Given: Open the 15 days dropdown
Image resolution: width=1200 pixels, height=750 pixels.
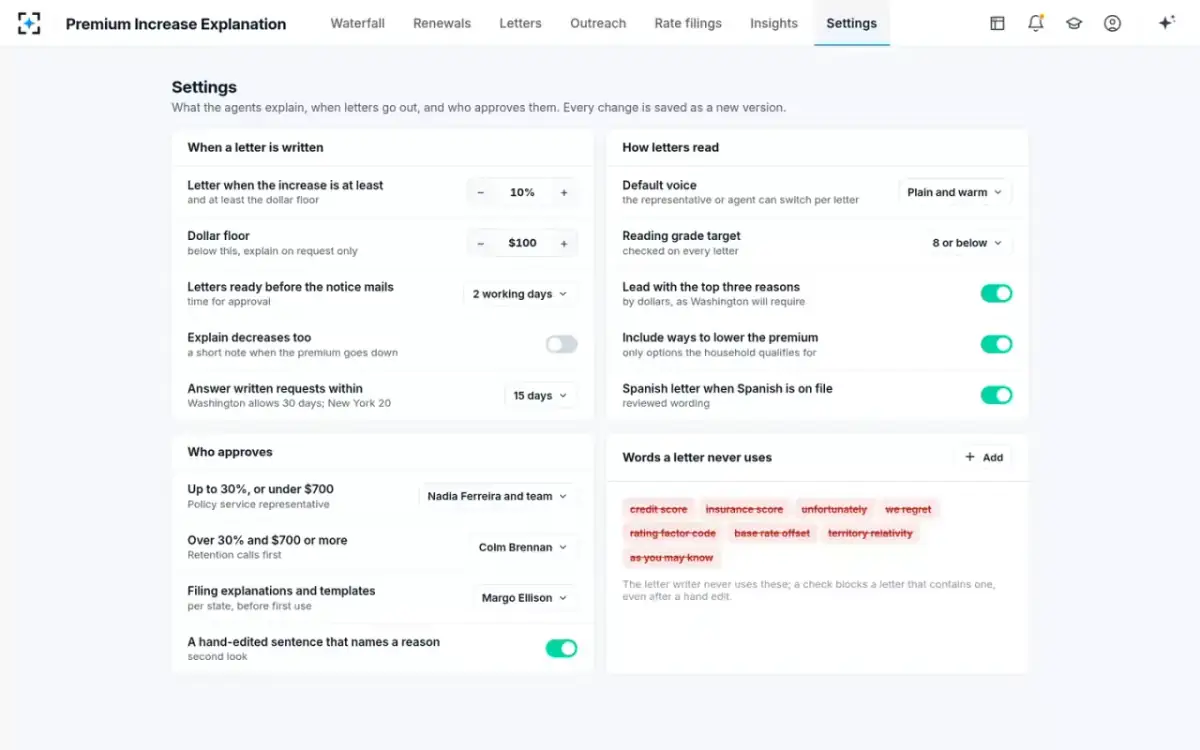Looking at the screenshot, I should pos(540,395).
